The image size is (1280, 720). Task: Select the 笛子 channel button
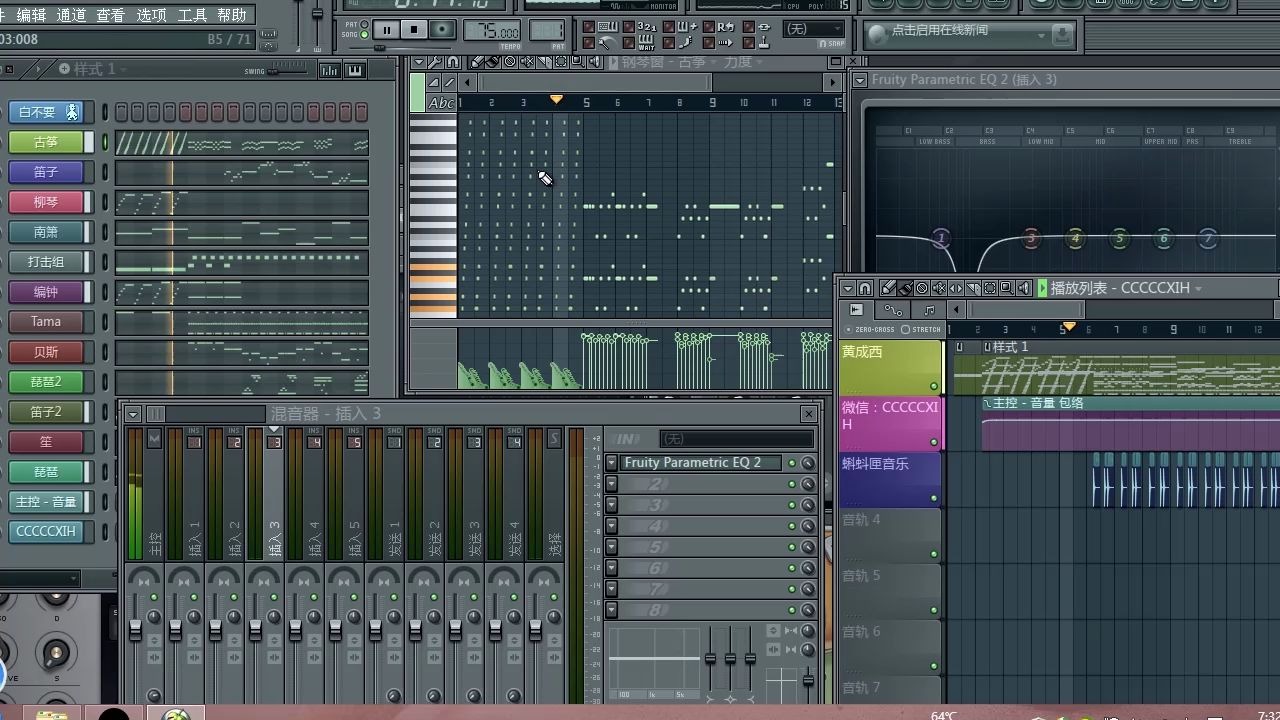point(46,172)
